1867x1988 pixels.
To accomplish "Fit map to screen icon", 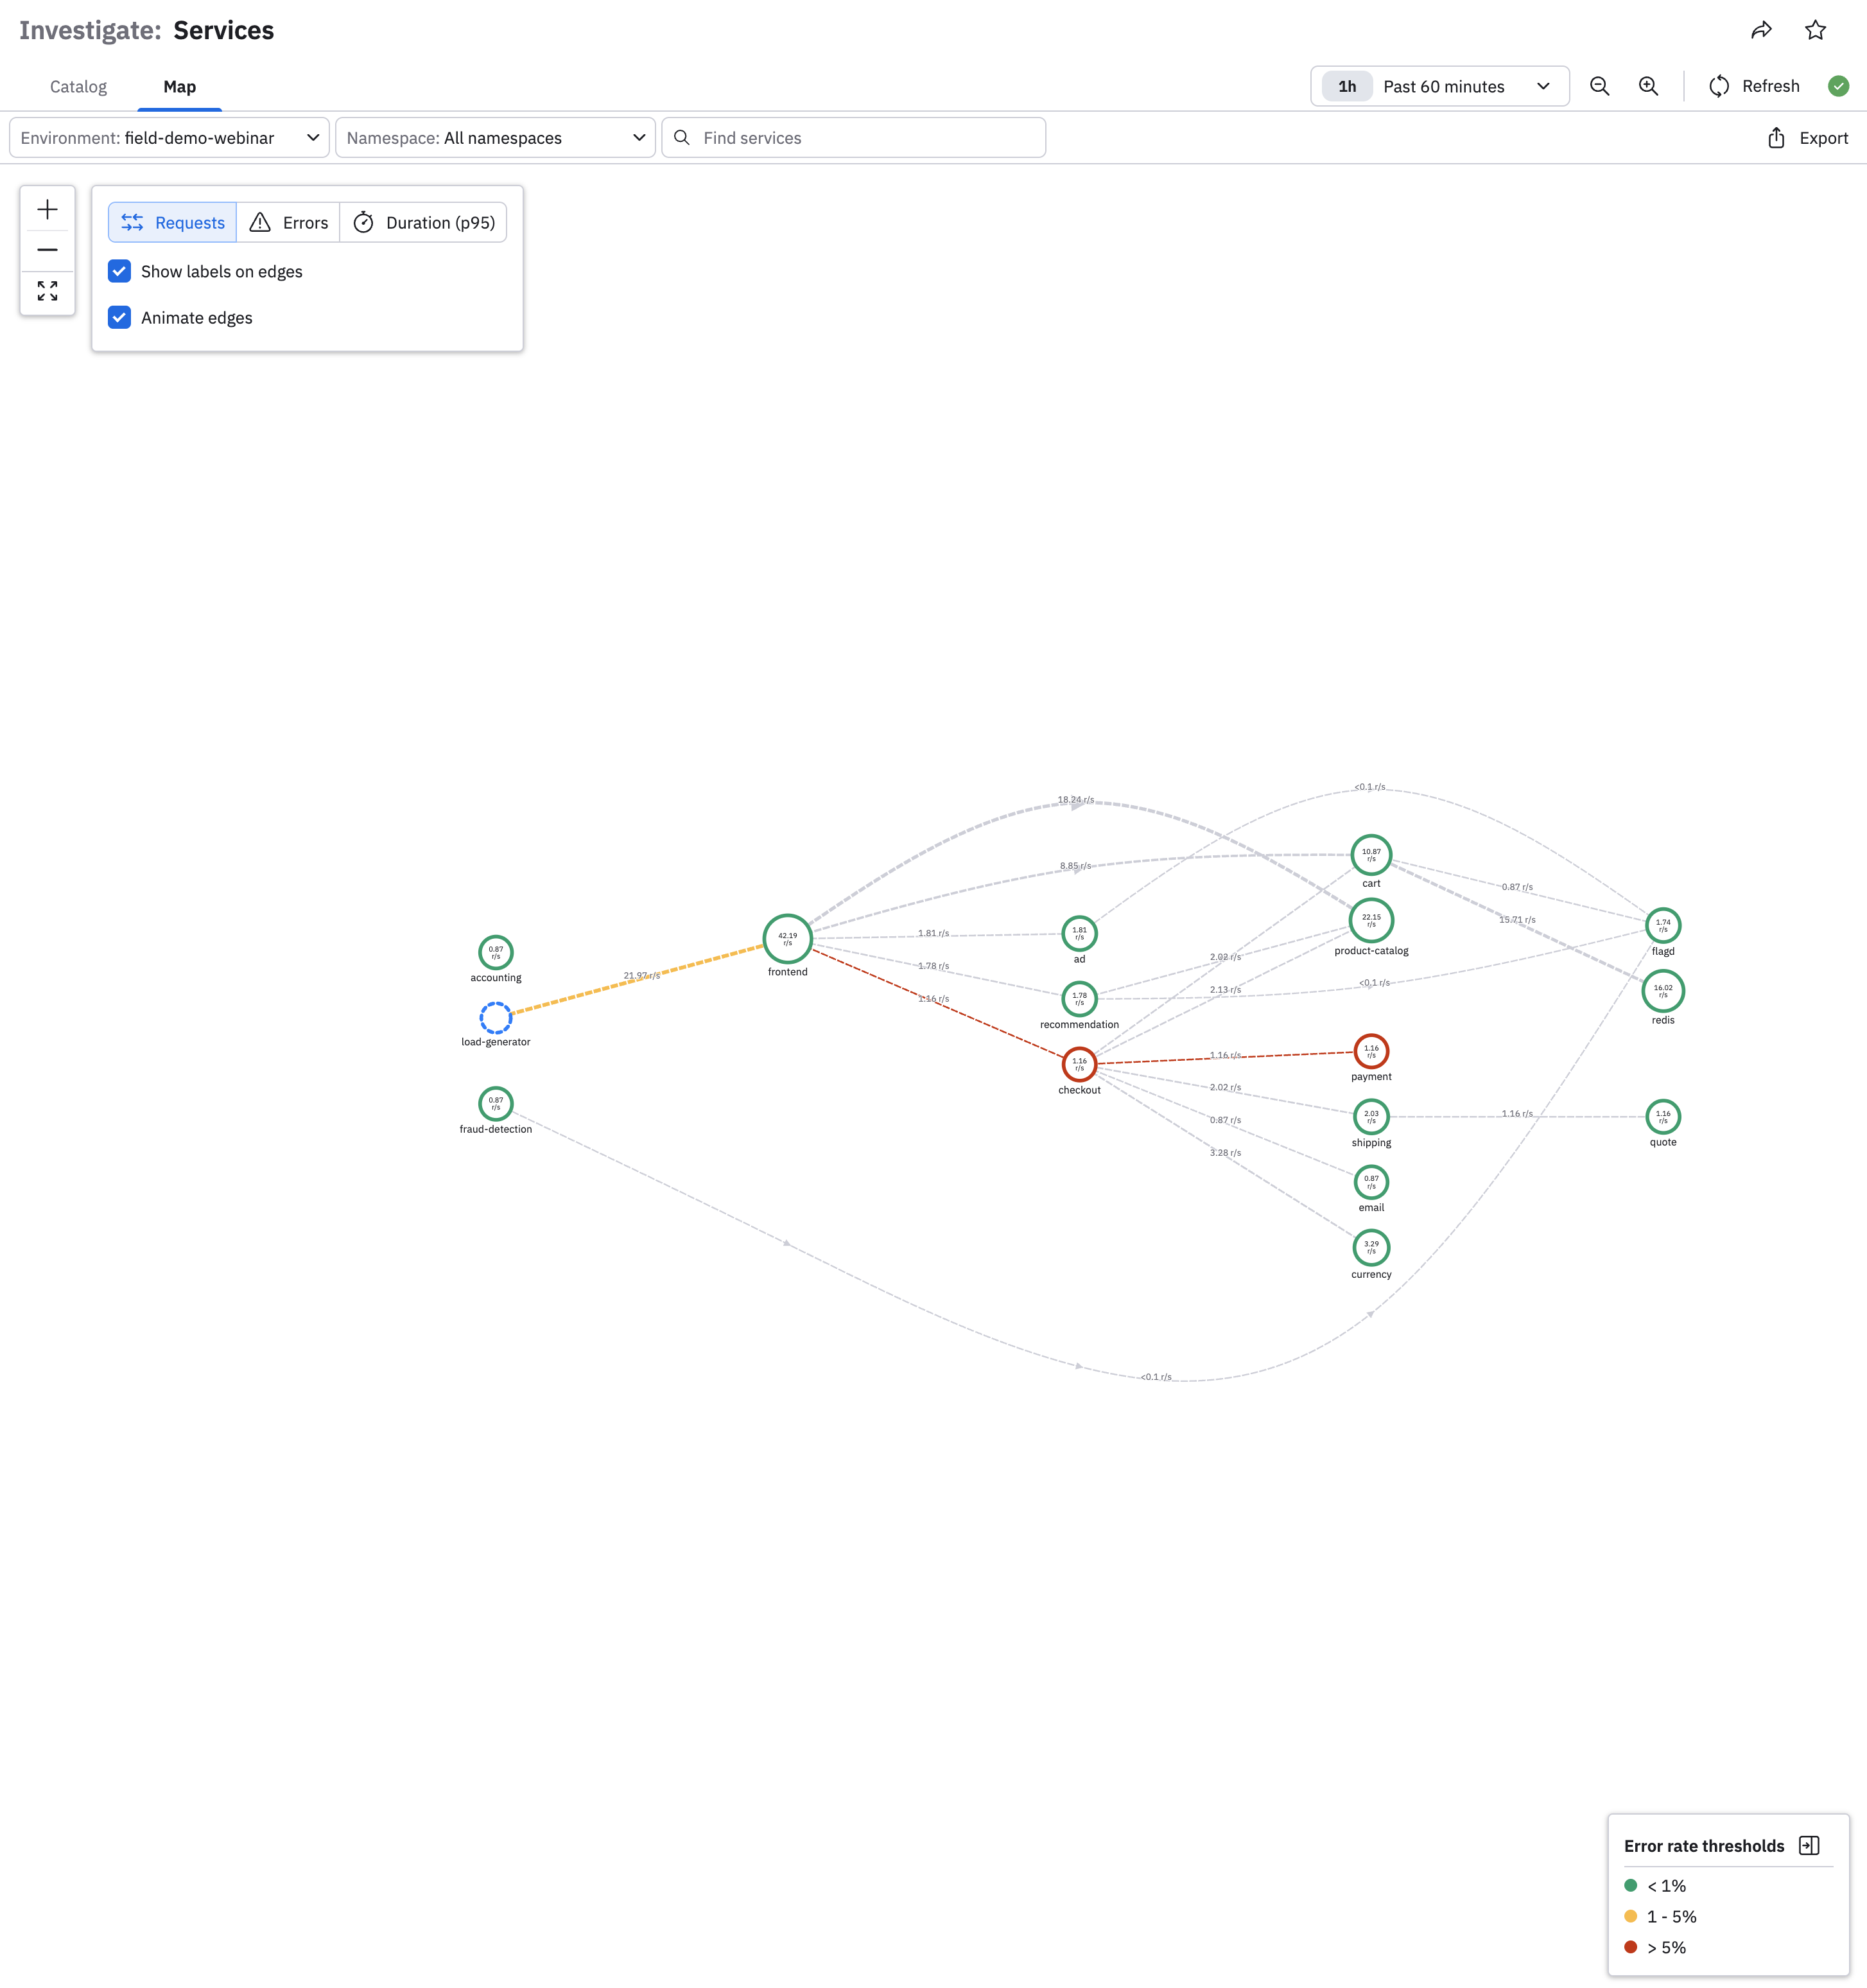I will [x=47, y=291].
